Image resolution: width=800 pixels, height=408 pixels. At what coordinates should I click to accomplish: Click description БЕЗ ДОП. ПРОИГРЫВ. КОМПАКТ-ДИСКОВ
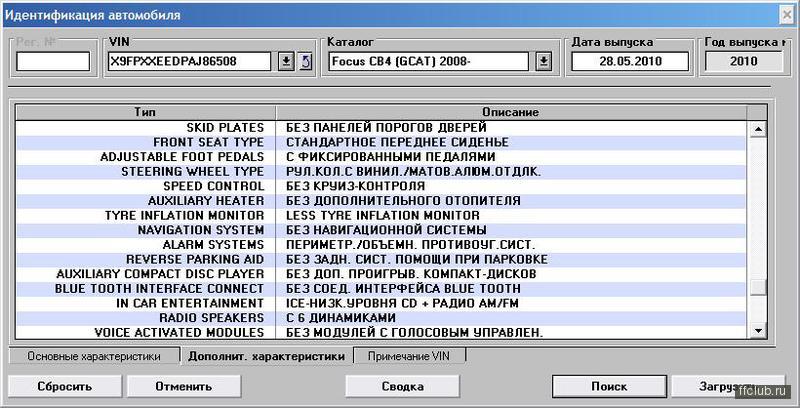pos(411,274)
